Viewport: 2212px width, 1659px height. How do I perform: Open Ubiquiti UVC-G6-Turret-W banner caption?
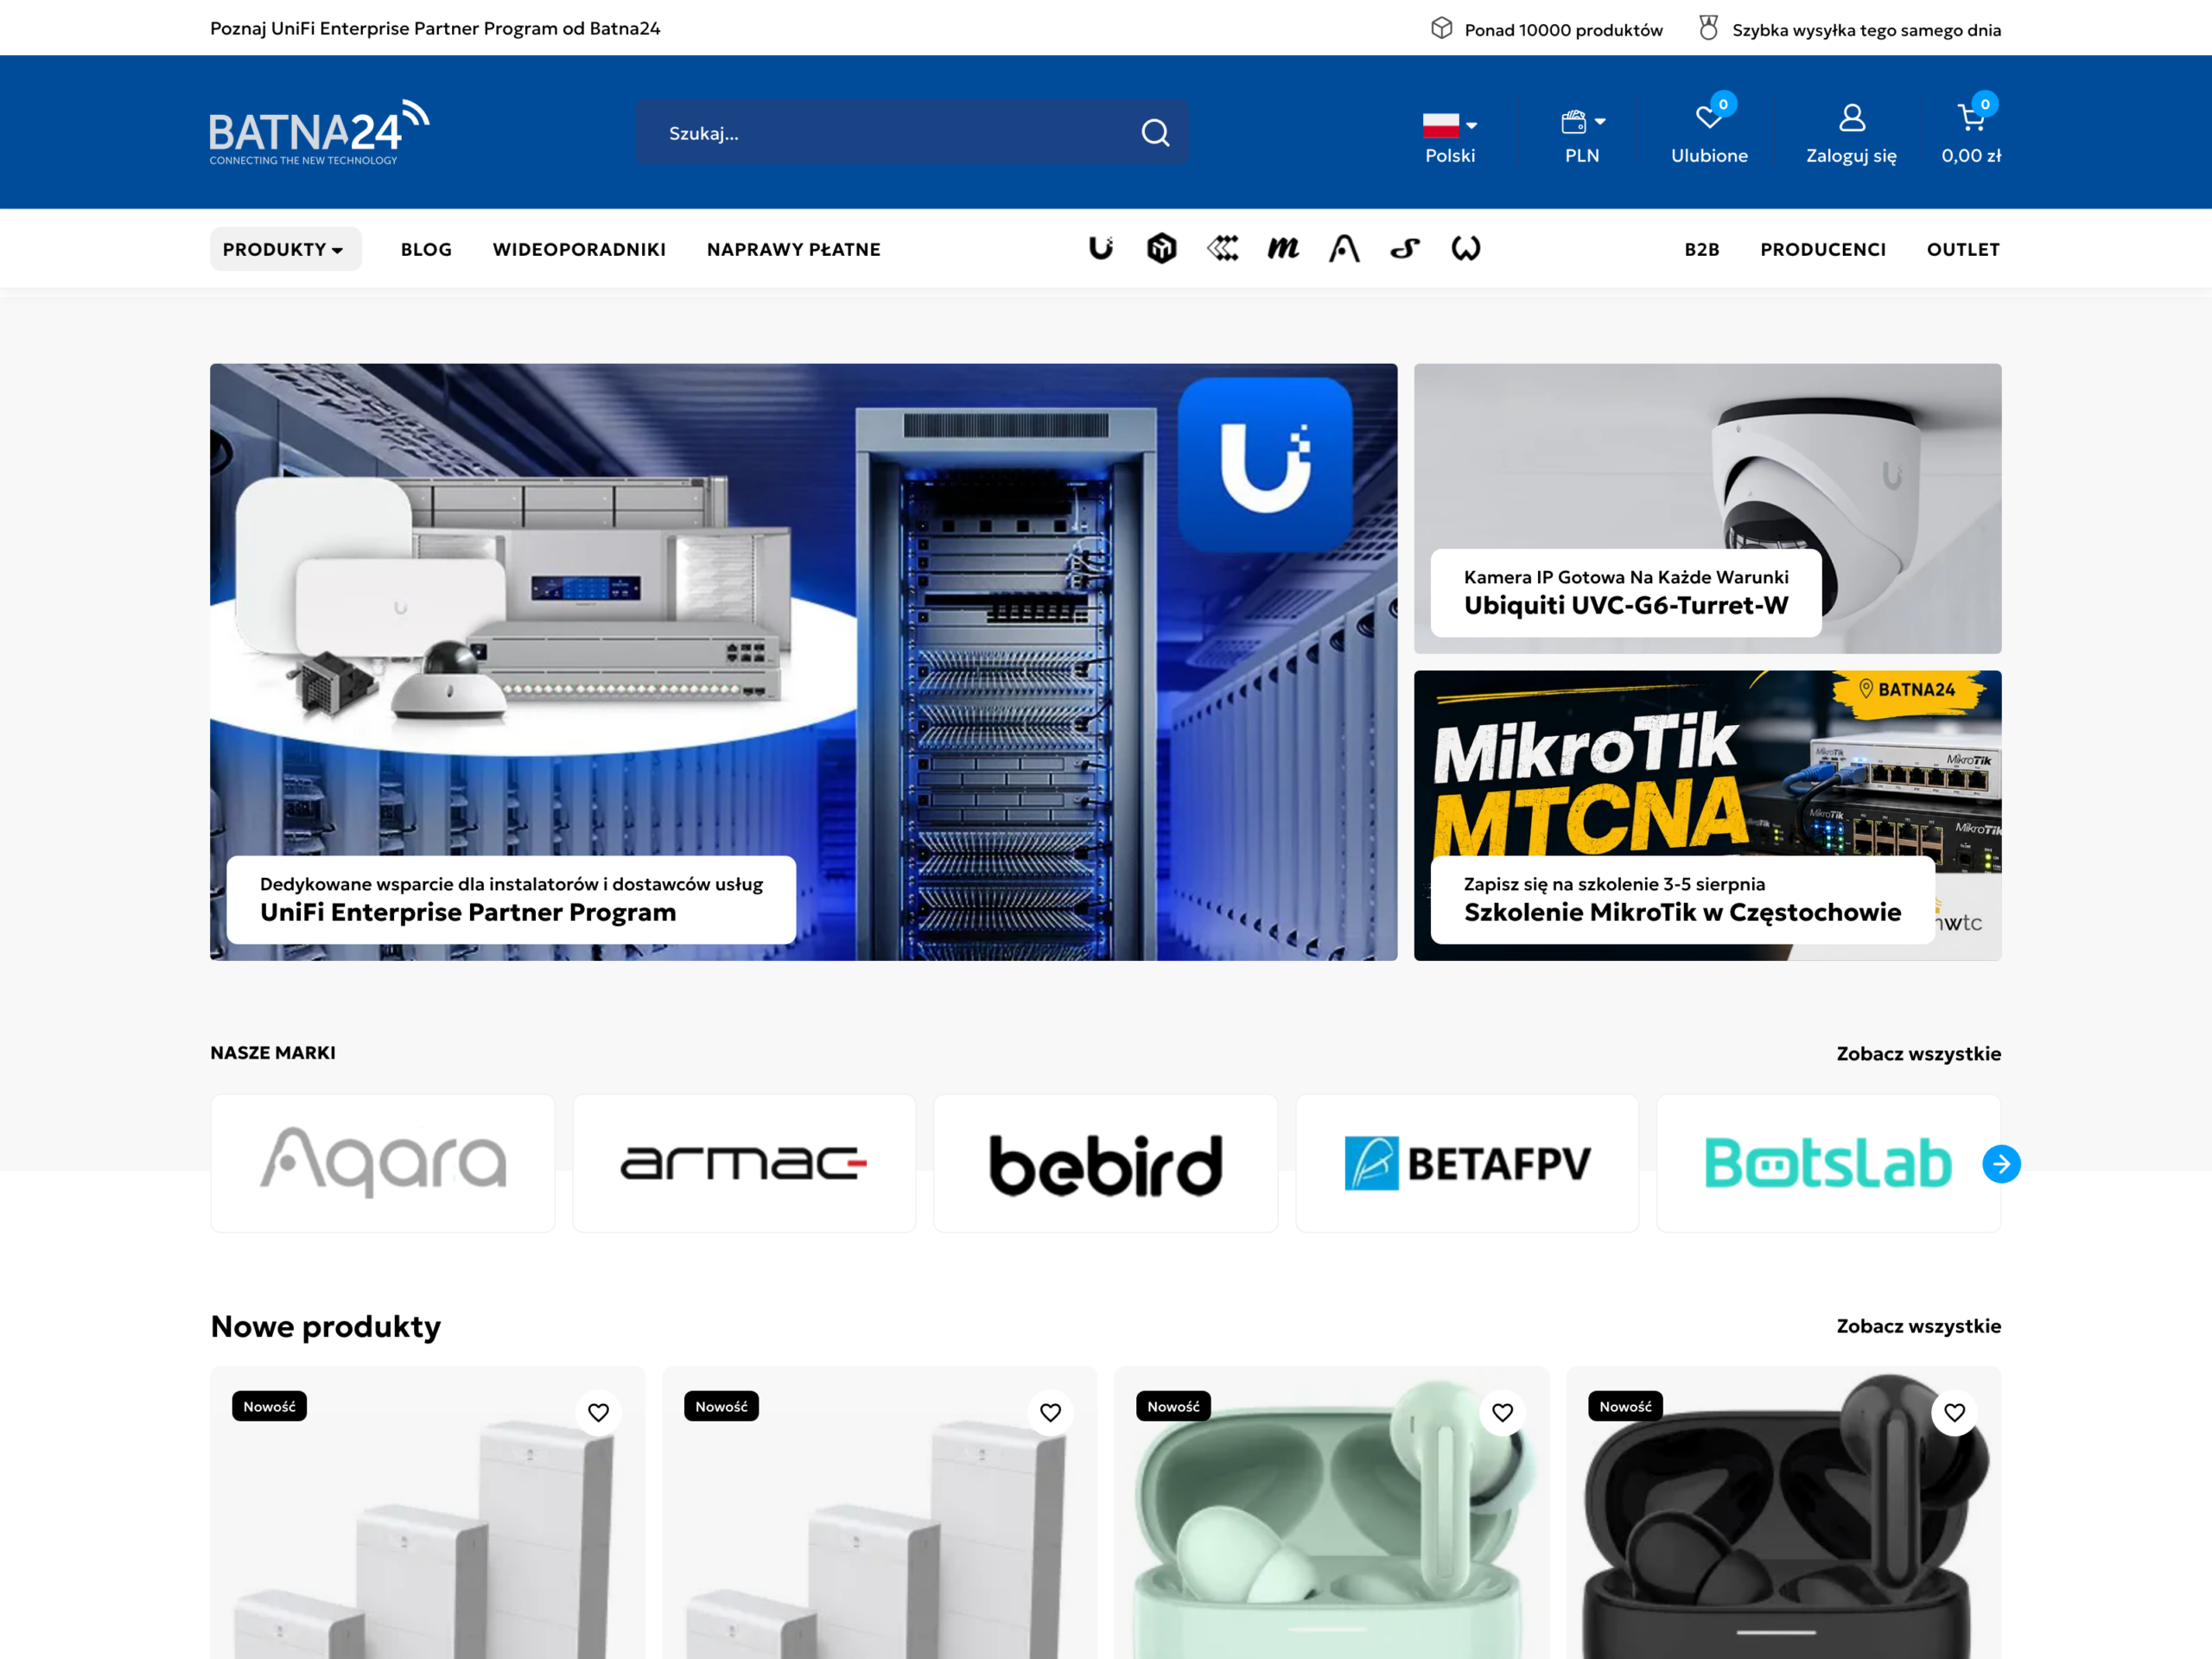click(x=1626, y=592)
